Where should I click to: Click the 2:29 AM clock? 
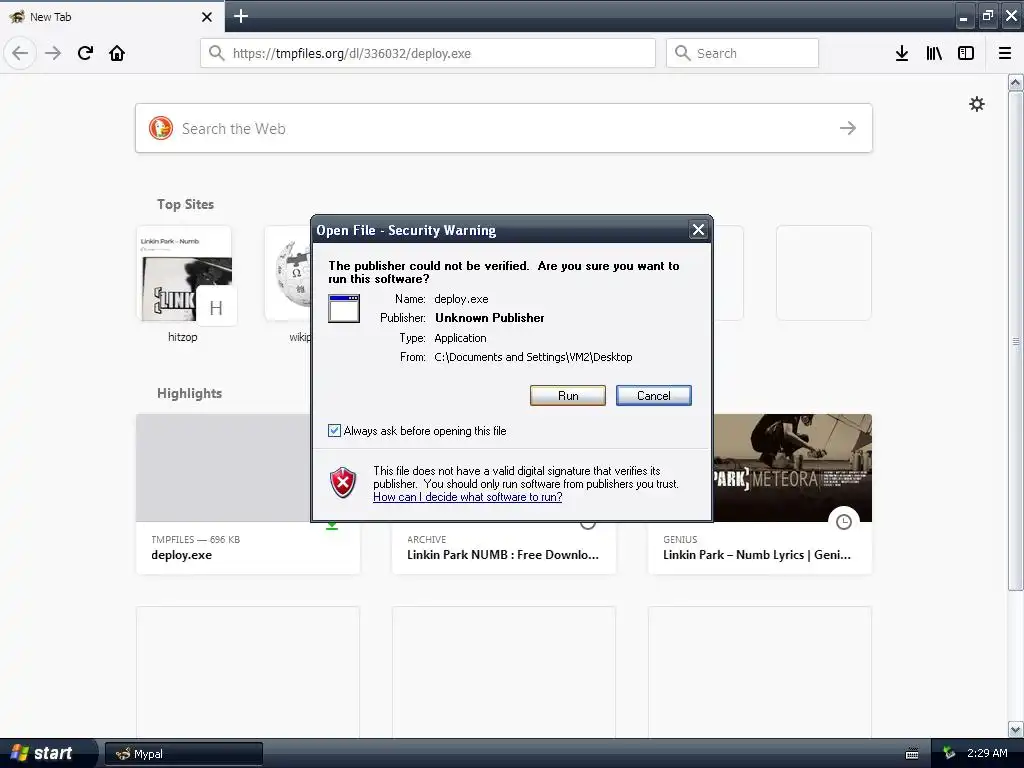[987, 753]
